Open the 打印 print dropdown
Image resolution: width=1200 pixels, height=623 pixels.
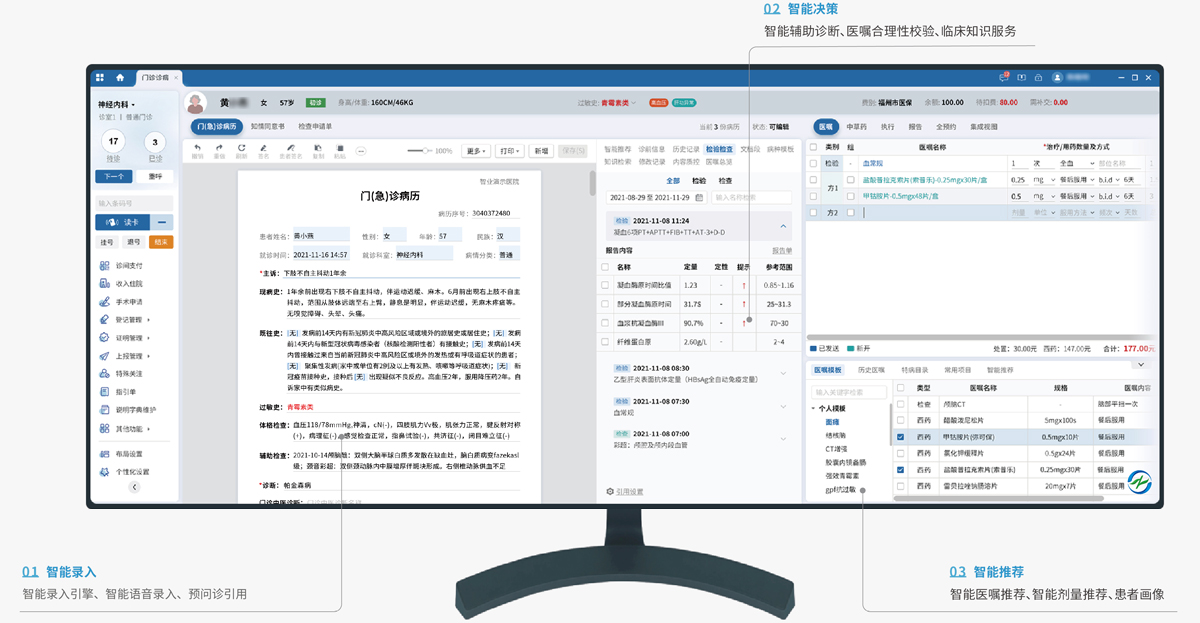click(510, 151)
